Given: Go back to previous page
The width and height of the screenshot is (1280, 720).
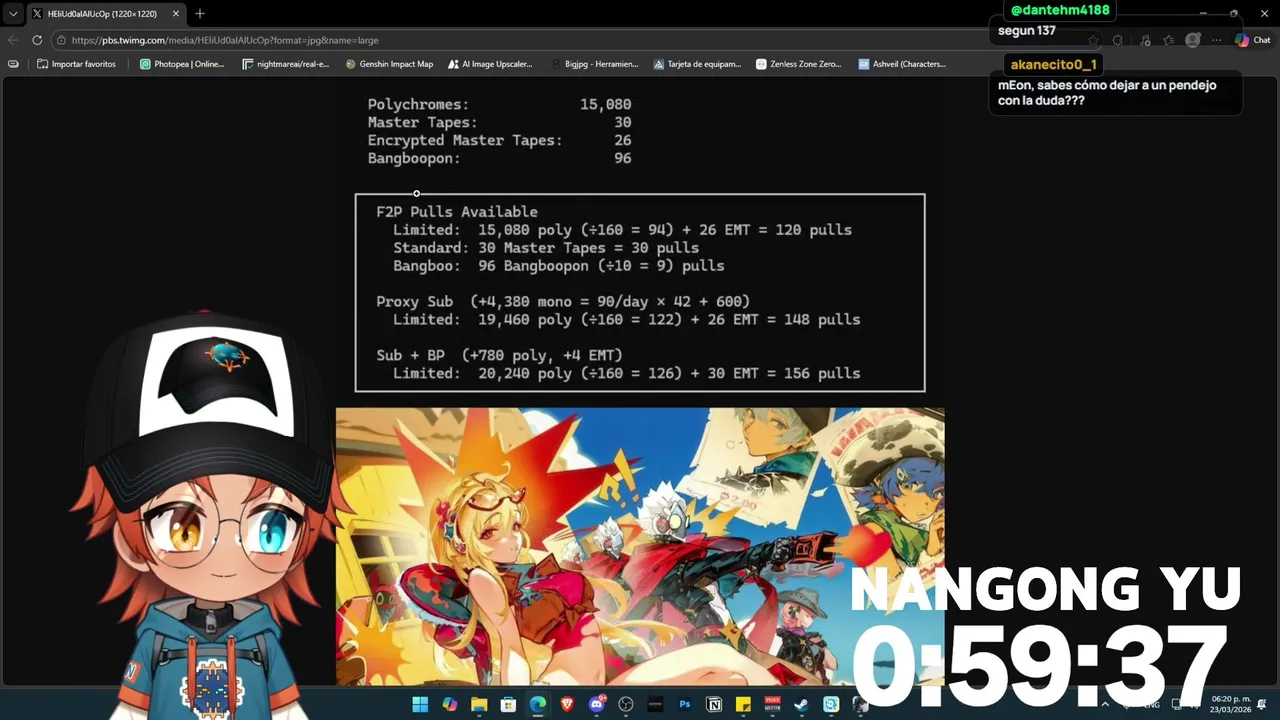Looking at the screenshot, I should (x=13, y=40).
